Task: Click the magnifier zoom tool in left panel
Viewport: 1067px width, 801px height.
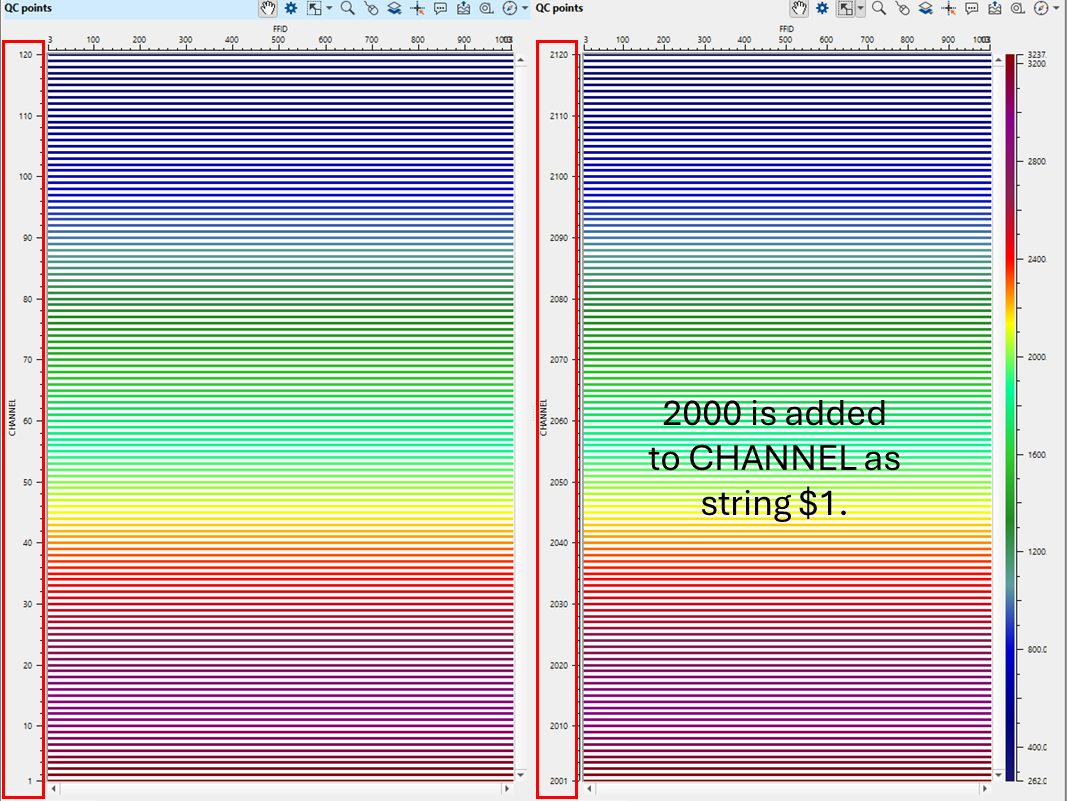Action: pos(347,8)
